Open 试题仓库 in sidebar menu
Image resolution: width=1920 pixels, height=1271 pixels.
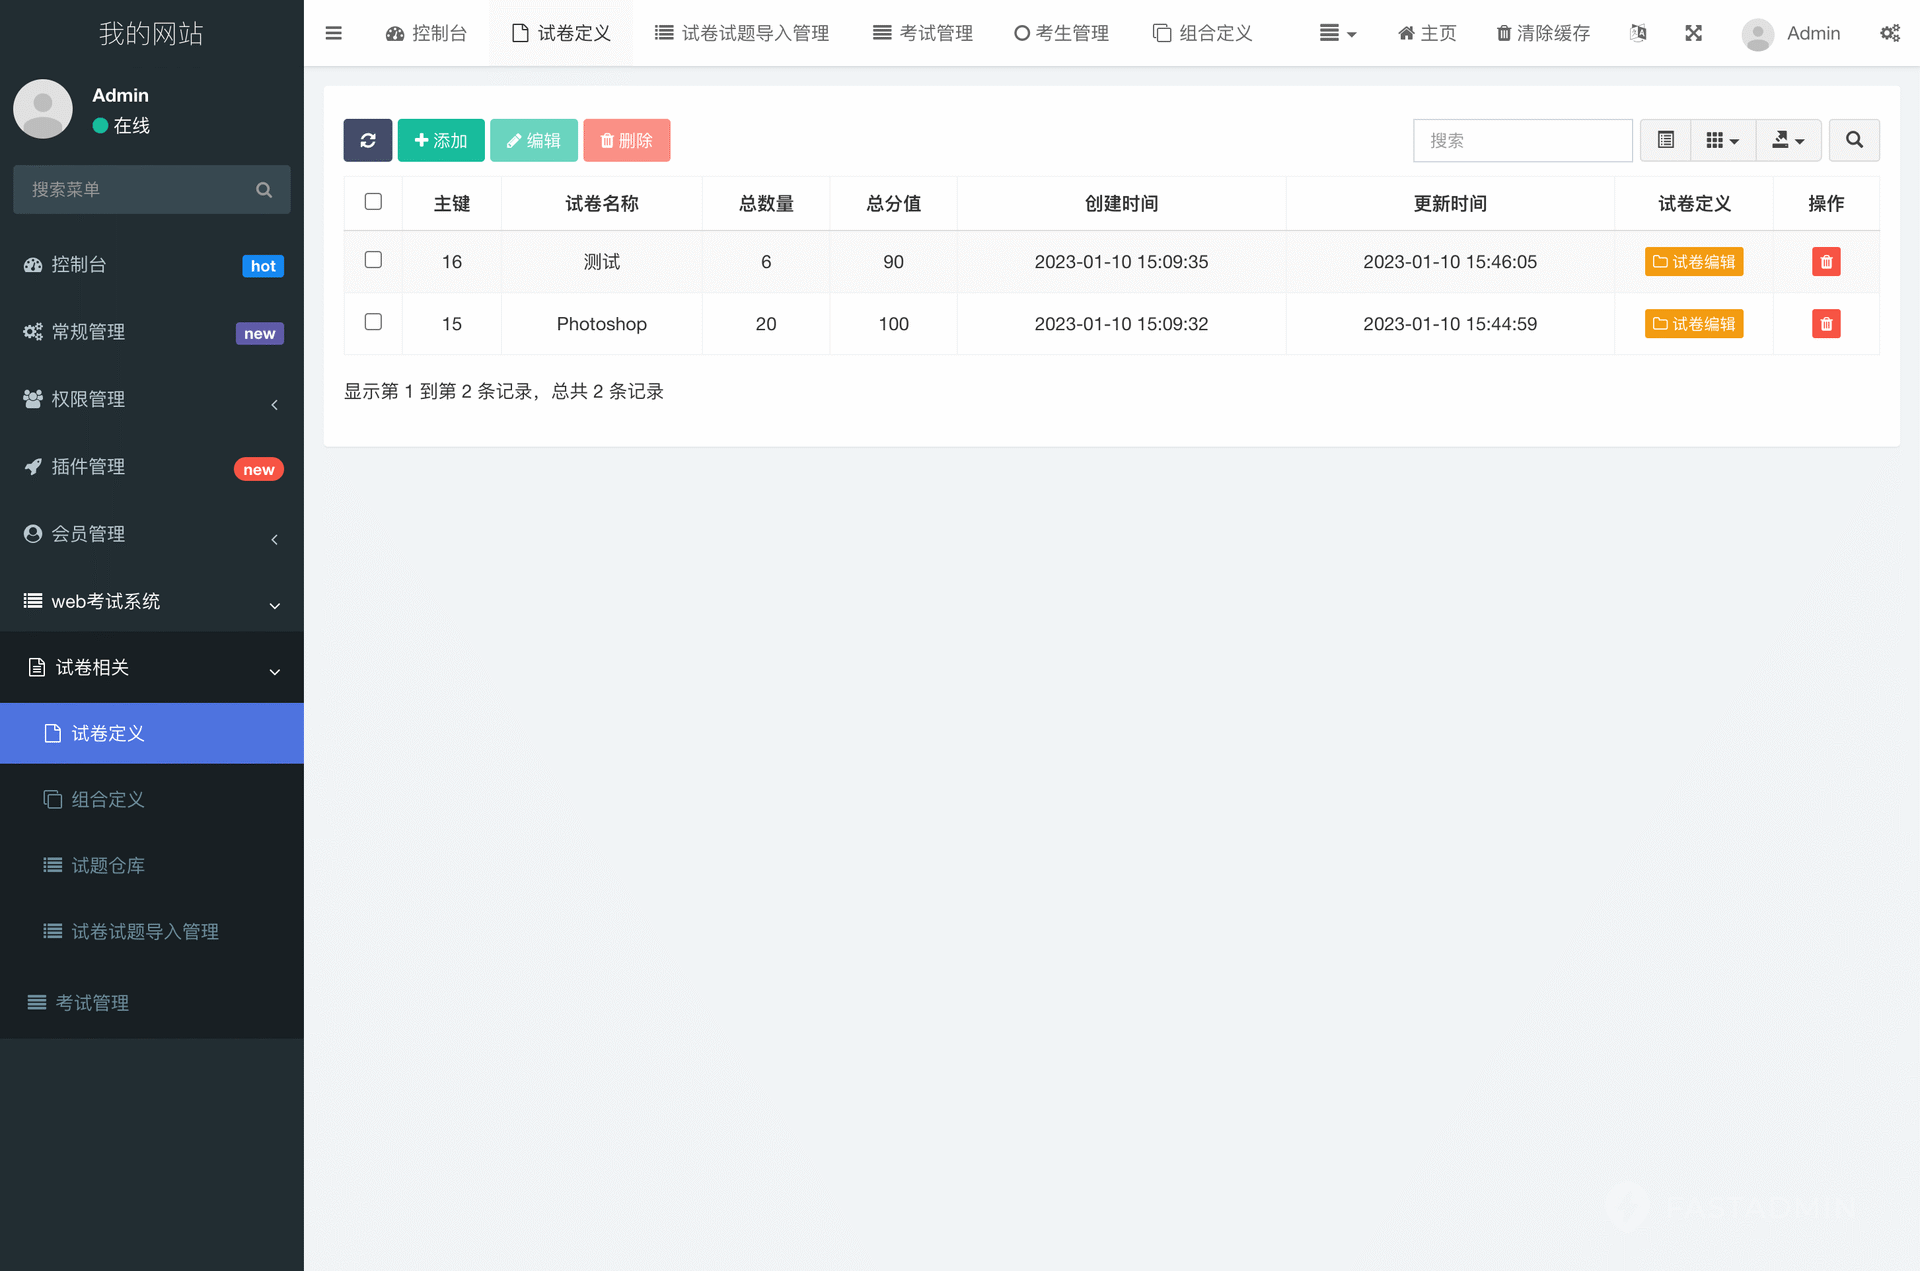pyautogui.click(x=108, y=865)
